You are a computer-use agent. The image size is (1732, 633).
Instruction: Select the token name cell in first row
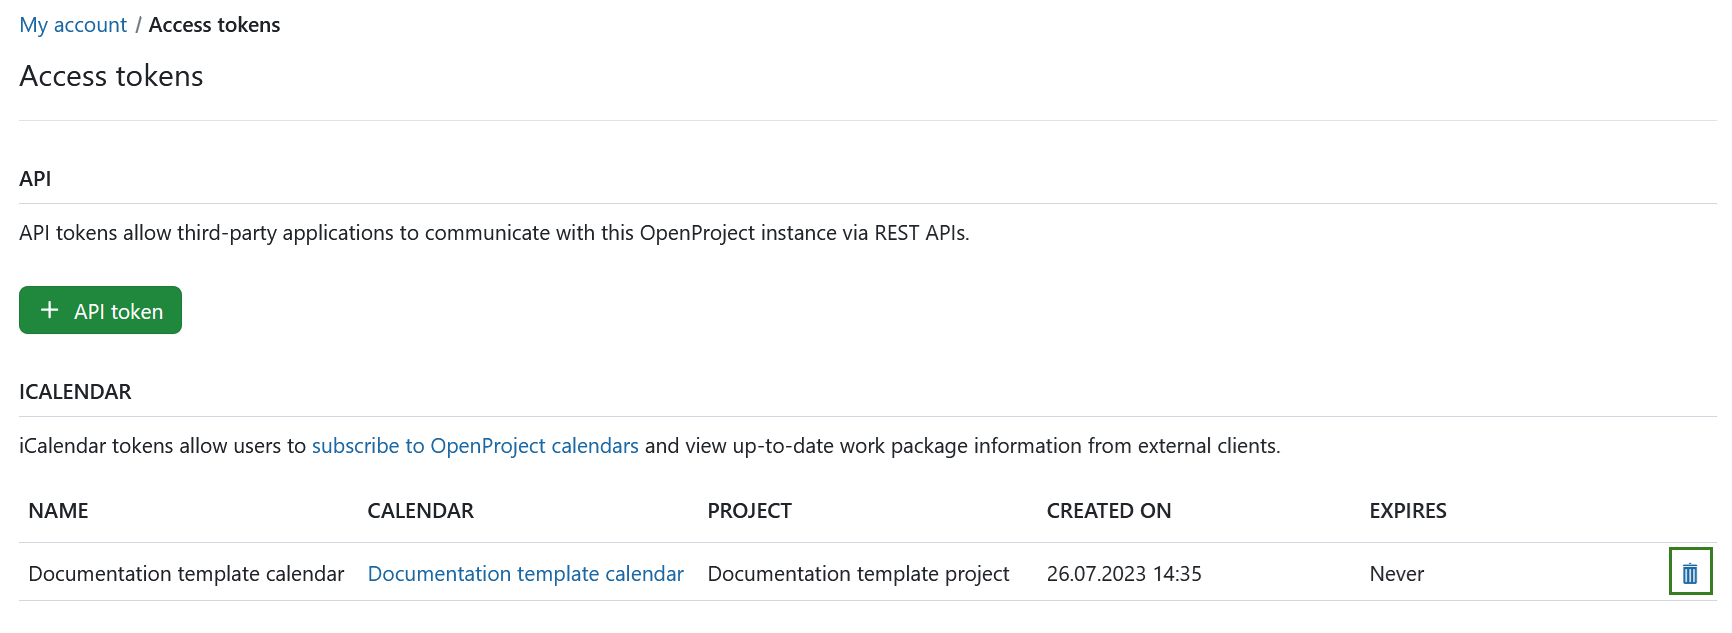pyautogui.click(x=186, y=574)
